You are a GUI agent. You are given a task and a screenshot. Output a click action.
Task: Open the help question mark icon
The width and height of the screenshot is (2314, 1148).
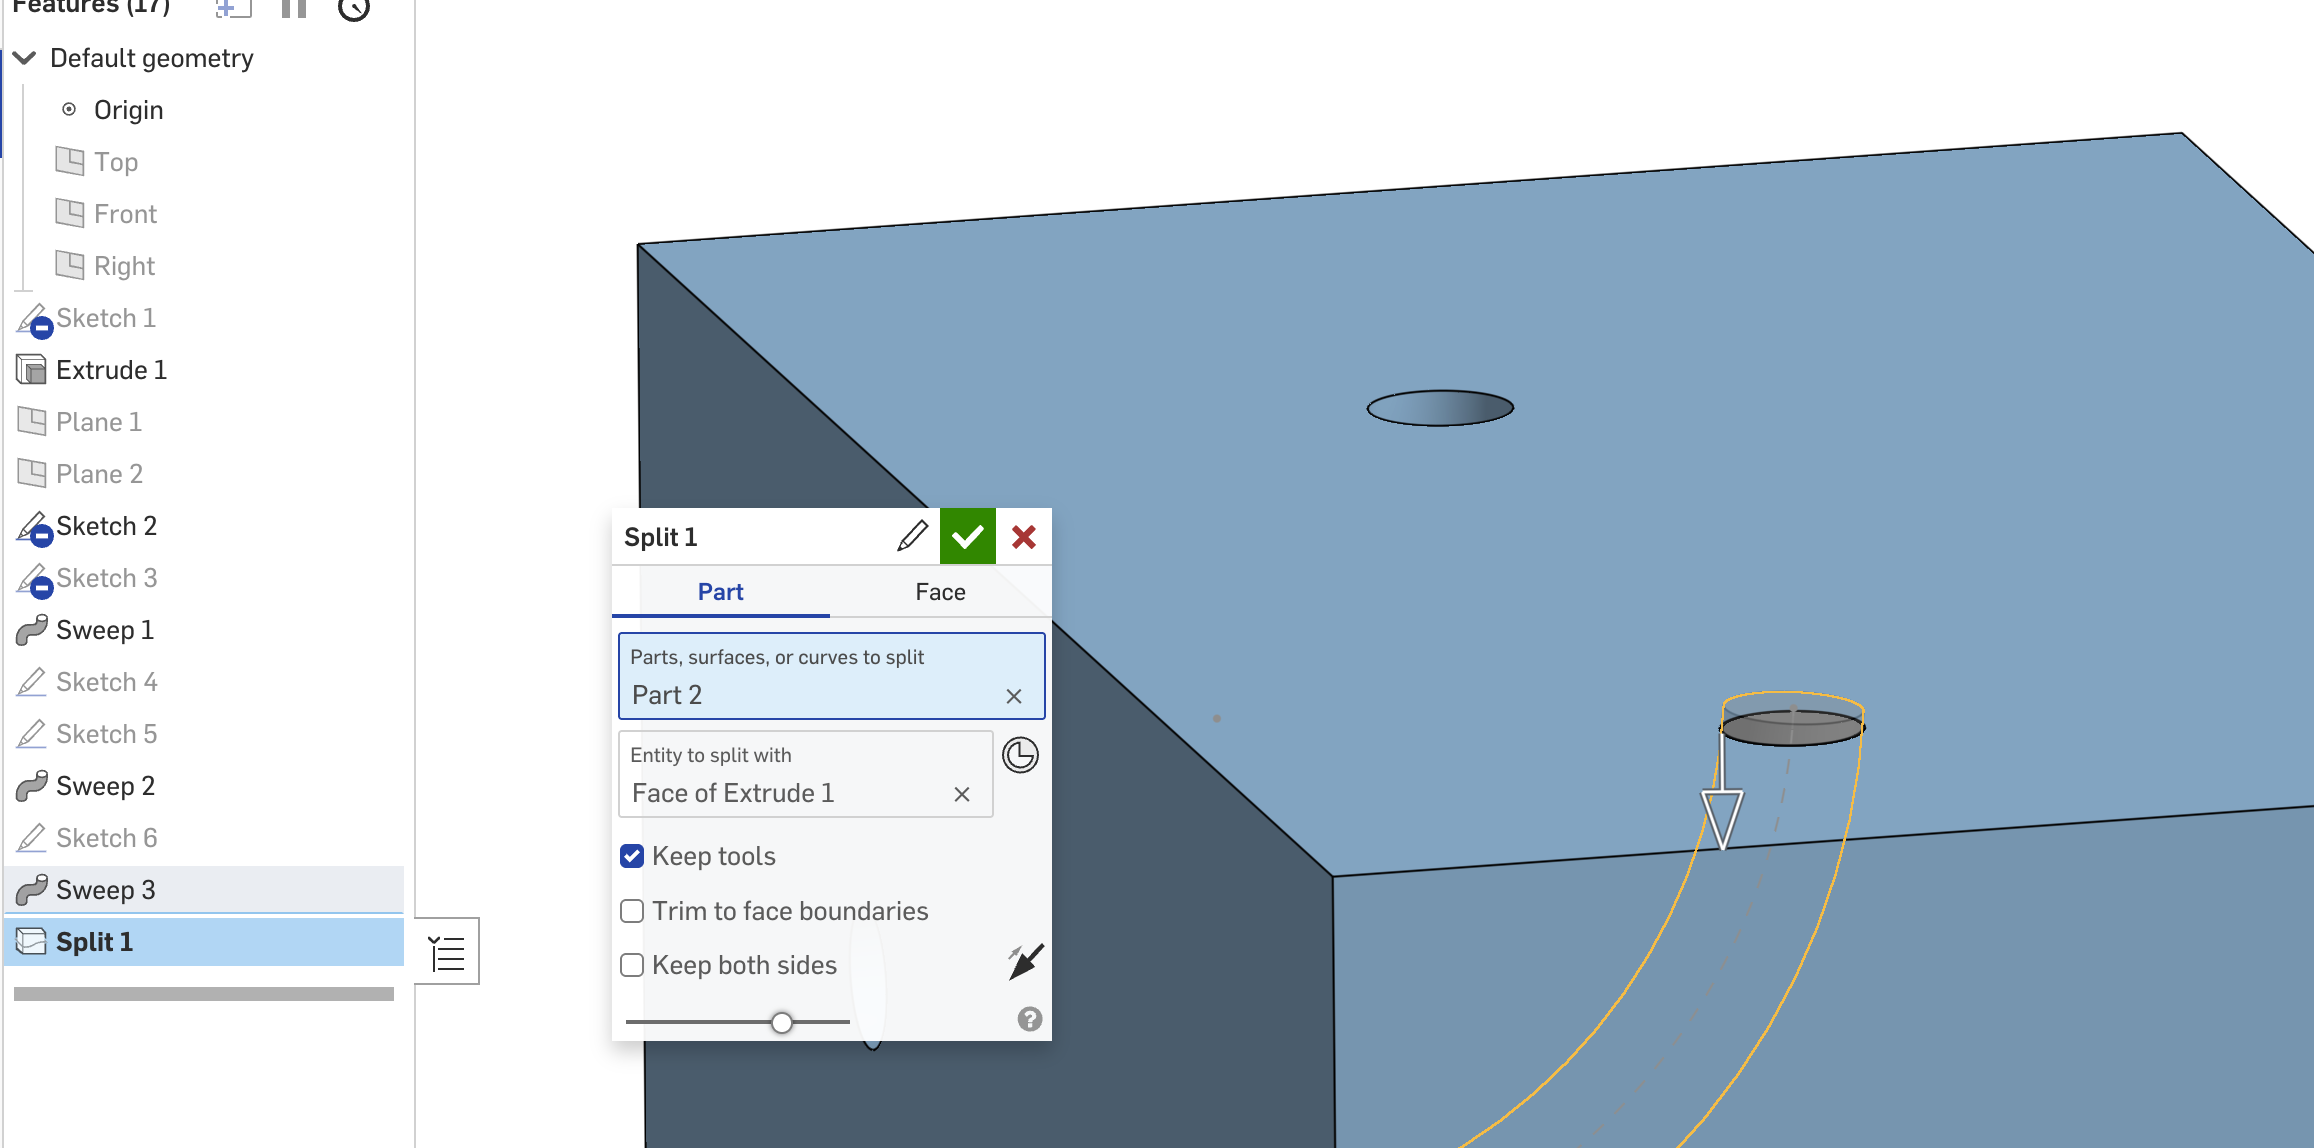(1029, 1019)
